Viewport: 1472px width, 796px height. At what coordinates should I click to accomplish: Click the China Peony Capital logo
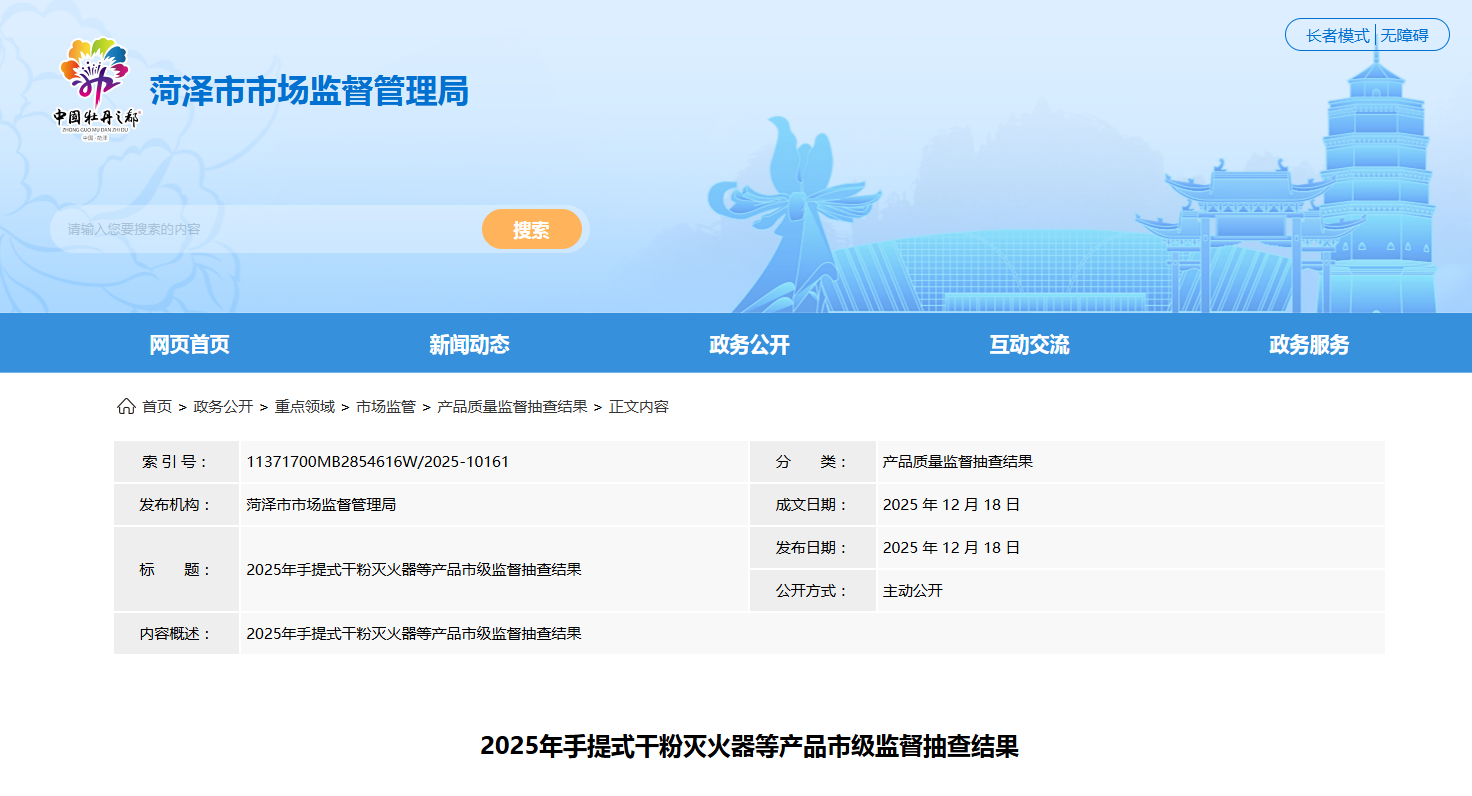click(97, 89)
